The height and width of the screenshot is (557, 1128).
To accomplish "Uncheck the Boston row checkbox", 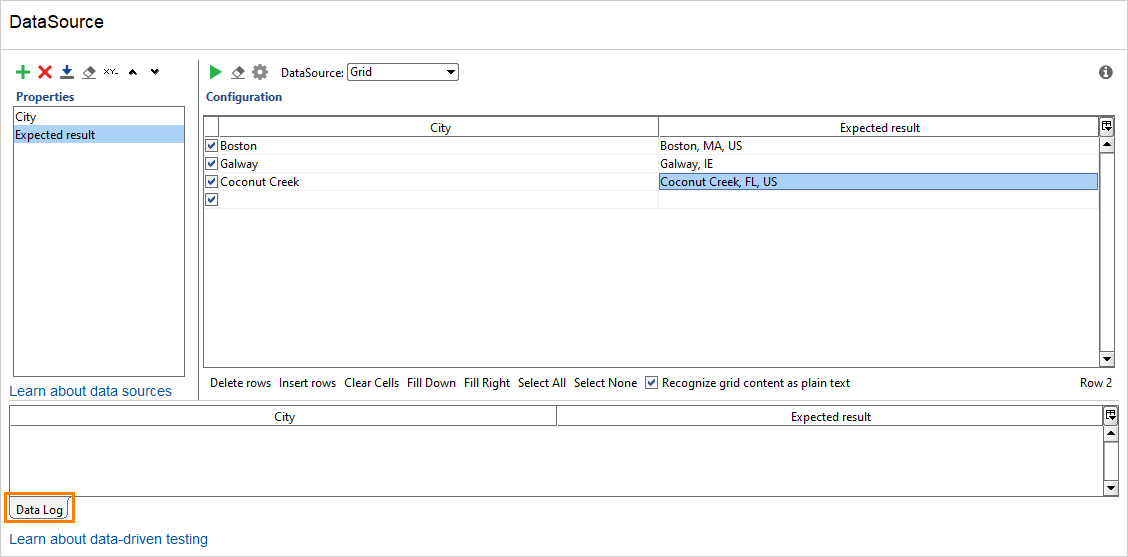I will coord(211,146).
